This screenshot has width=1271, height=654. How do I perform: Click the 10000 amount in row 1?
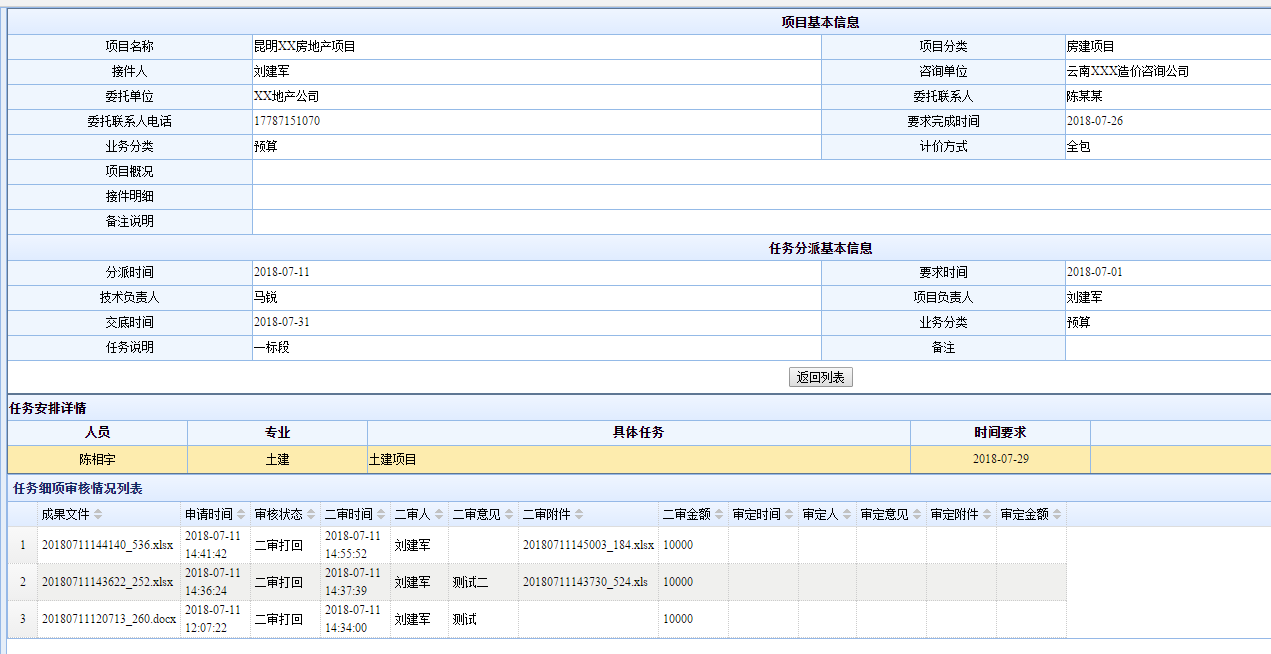[x=678, y=545]
